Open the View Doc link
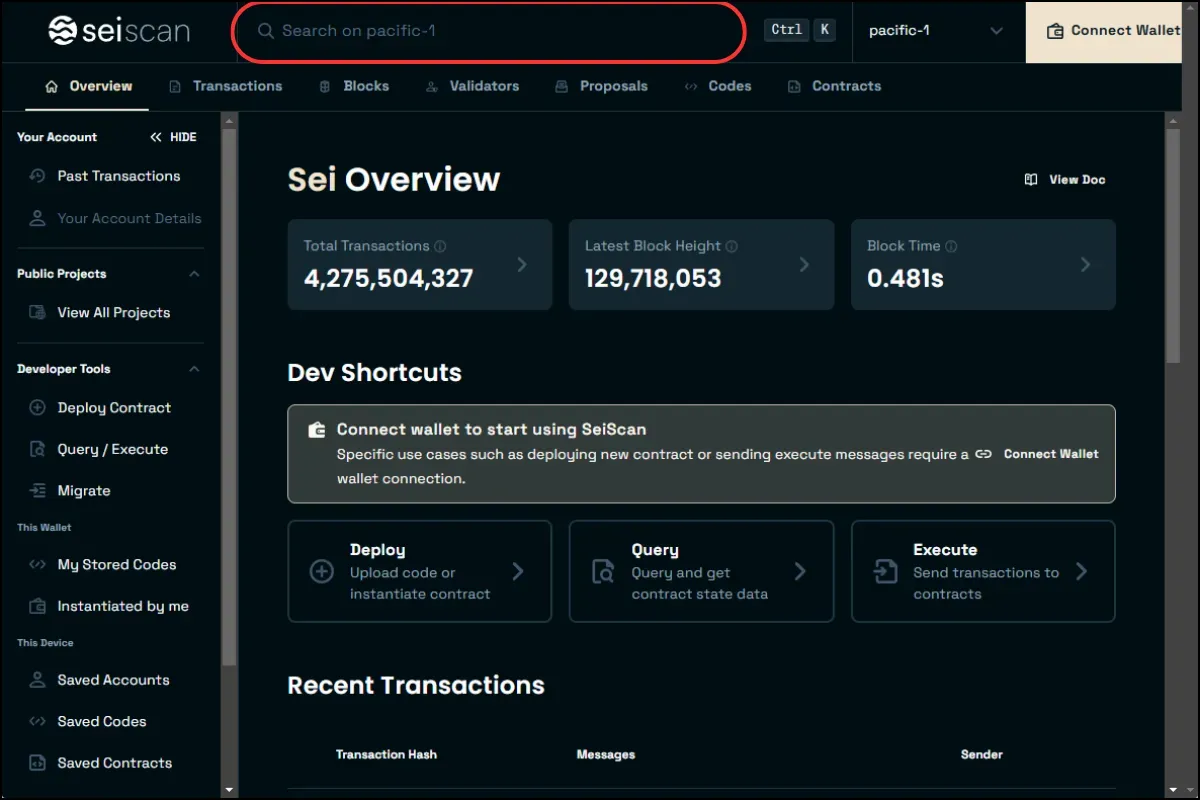Screen dimensions: 1200x800 click(x=1065, y=180)
